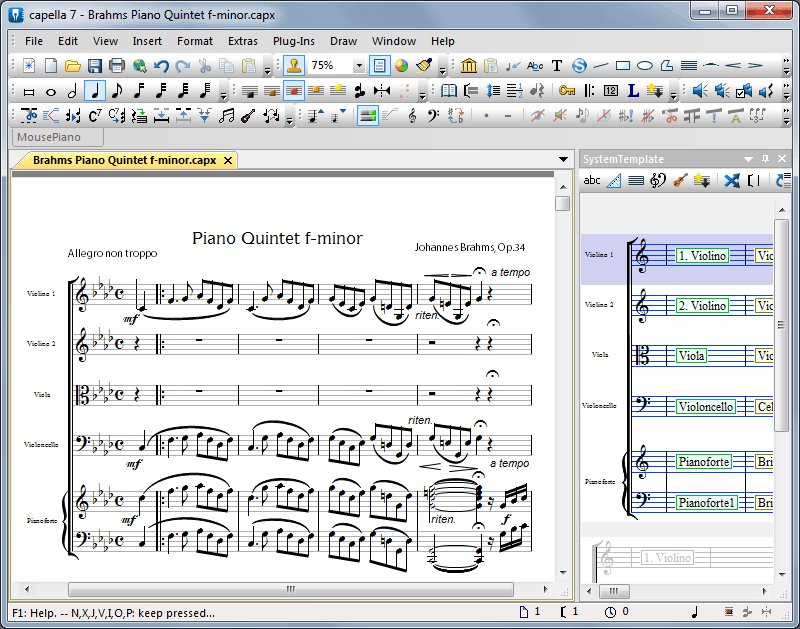Viewport: 800px width, 629px height.
Task: Insert a crescendo hairpin
Action: click(x=733, y=65)
